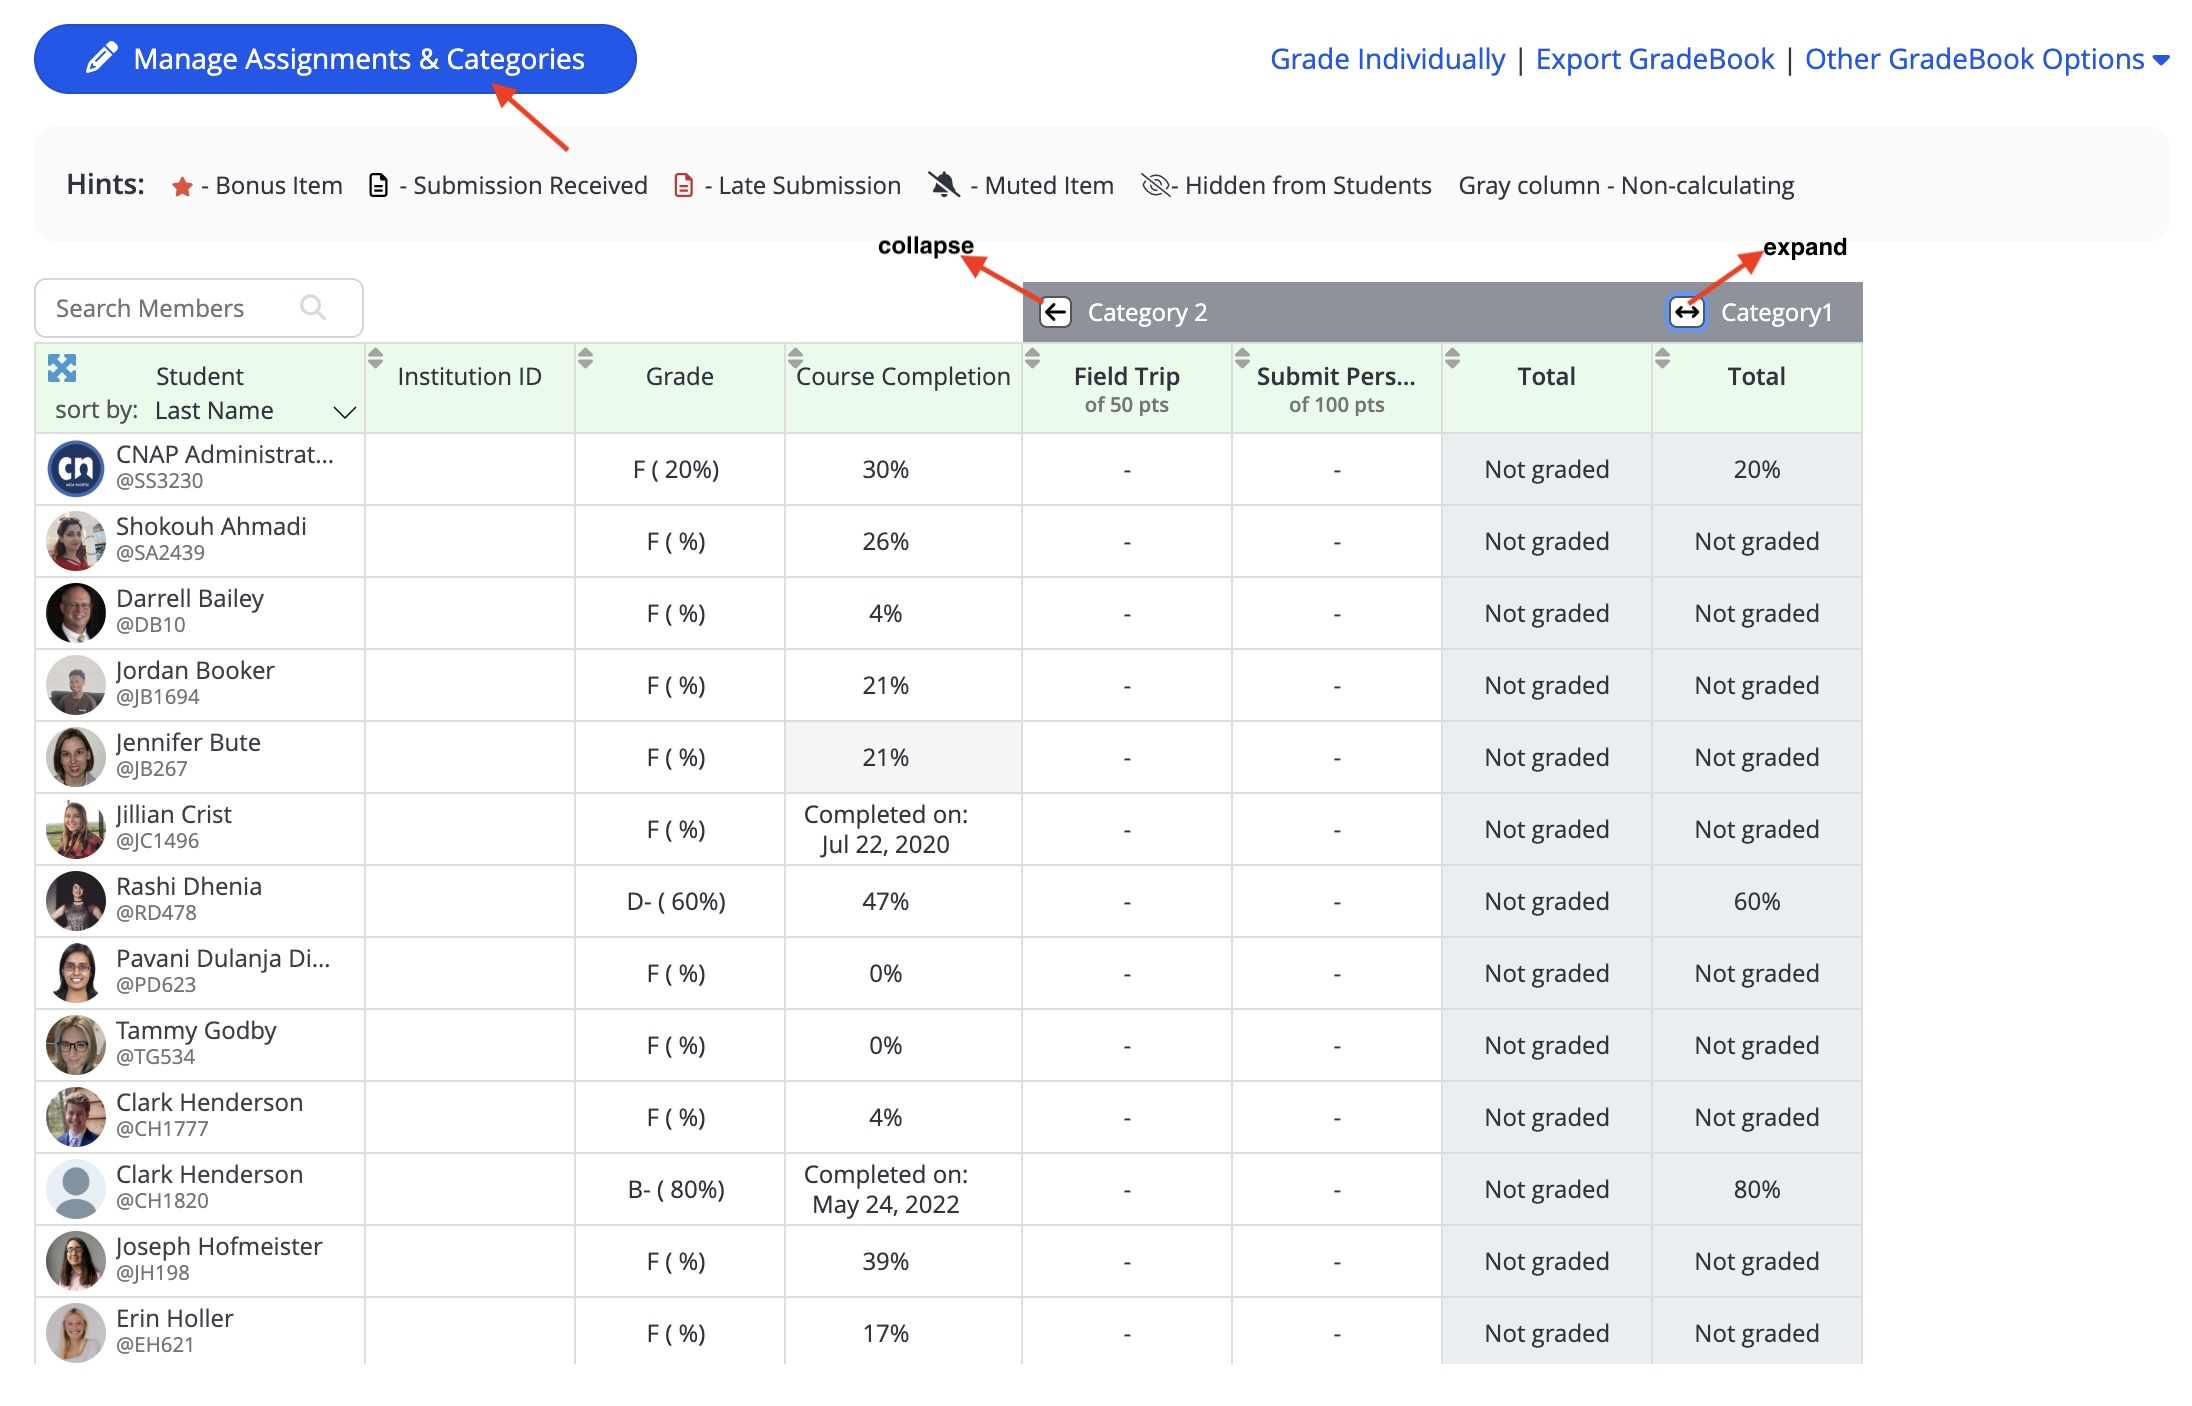The width and height of the screenshot is (2192, 1406).
Task: Click Pavani Dulanja's Category 2 Not graded total
Action: 1547,973
